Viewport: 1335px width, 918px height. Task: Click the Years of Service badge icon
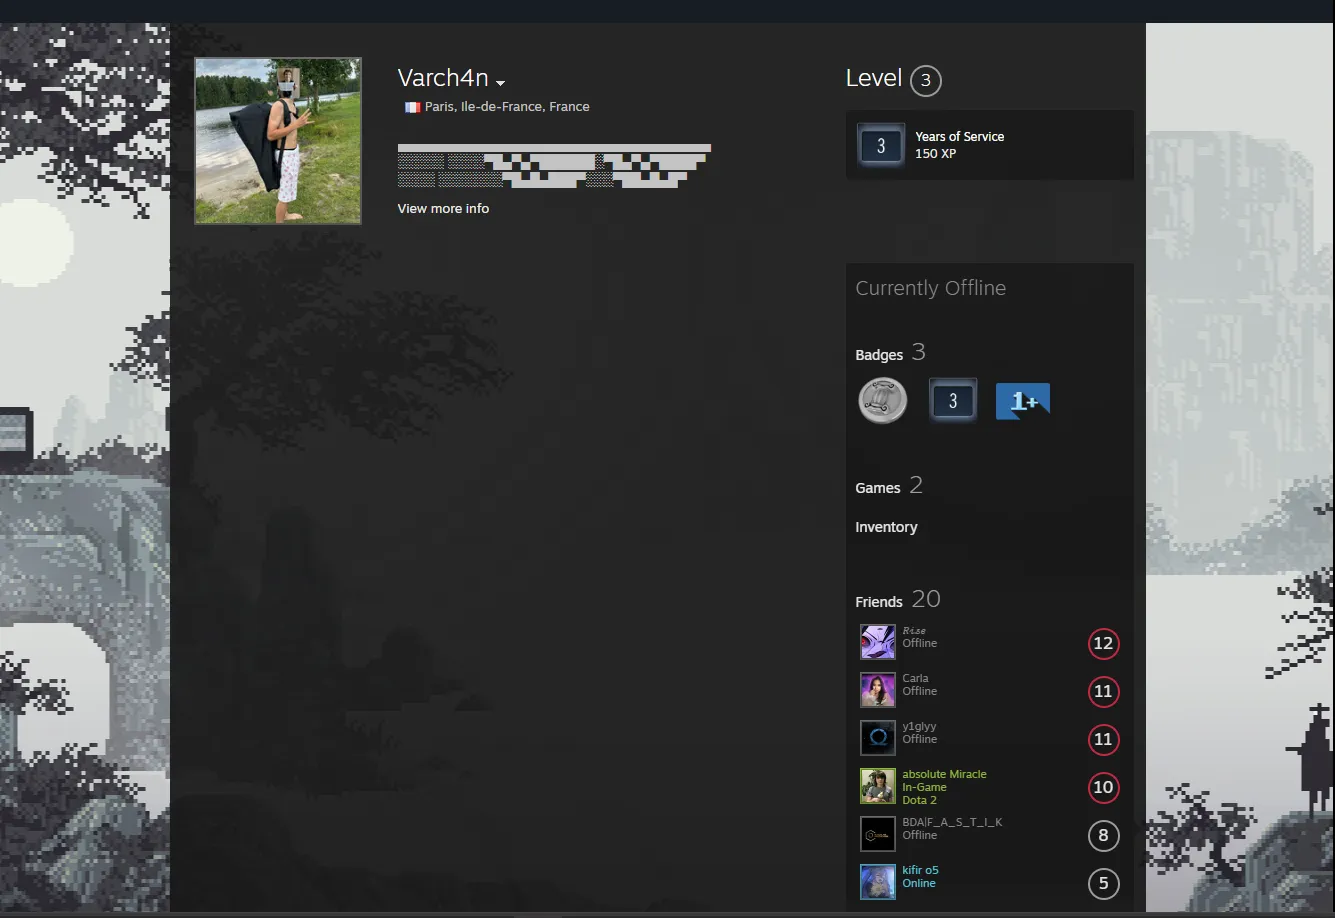(x=881, y=146)
